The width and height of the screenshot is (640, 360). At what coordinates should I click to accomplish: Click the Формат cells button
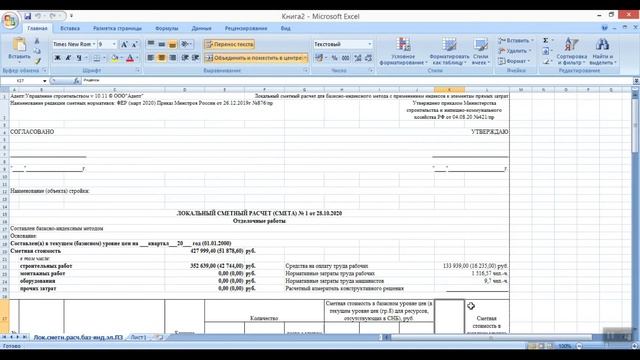pyautogui.click(x=513, y=61)
